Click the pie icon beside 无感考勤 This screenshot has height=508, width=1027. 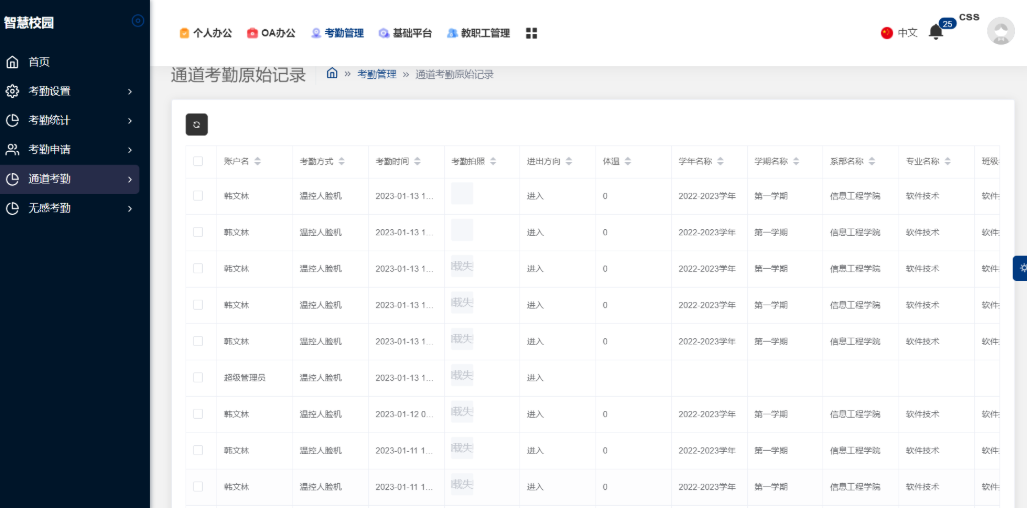click(x=12, y=208)
